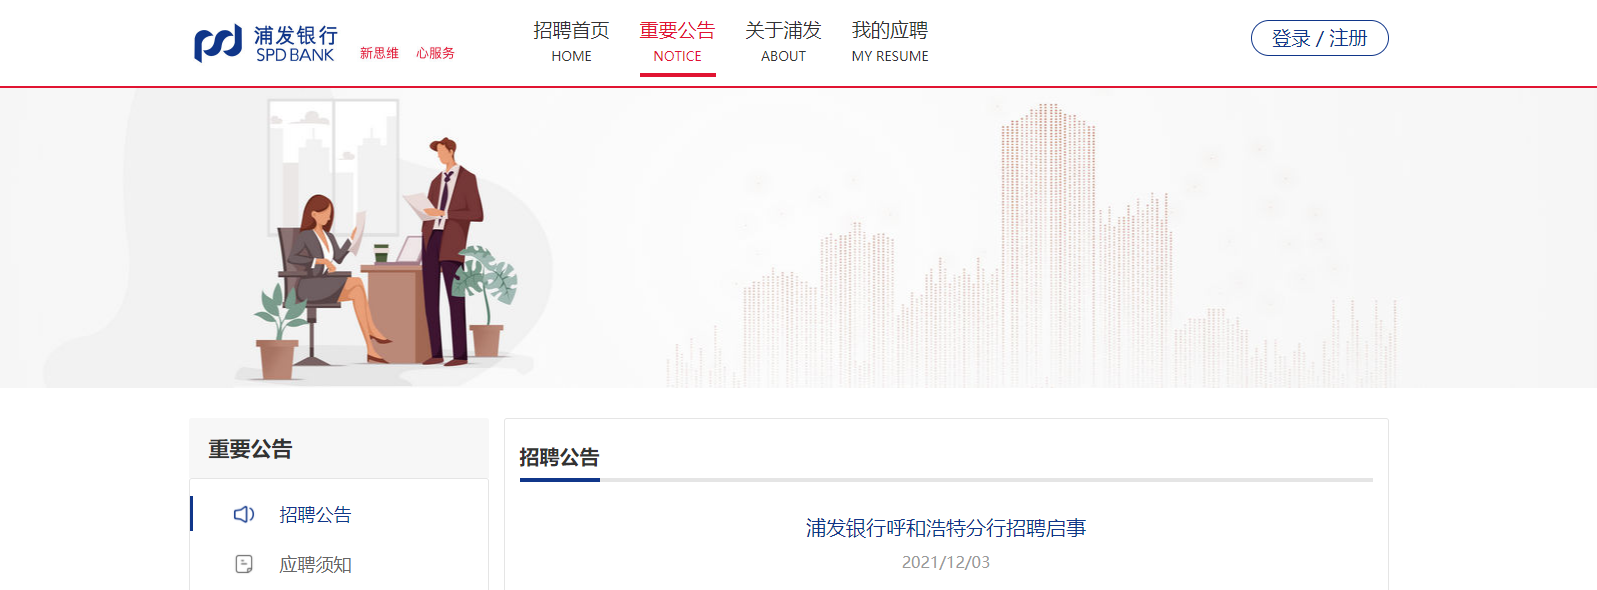Click the 招聘公告 tab heading
The height and width of the screenshot is (590, 1597).
click(x=559, y=457)
